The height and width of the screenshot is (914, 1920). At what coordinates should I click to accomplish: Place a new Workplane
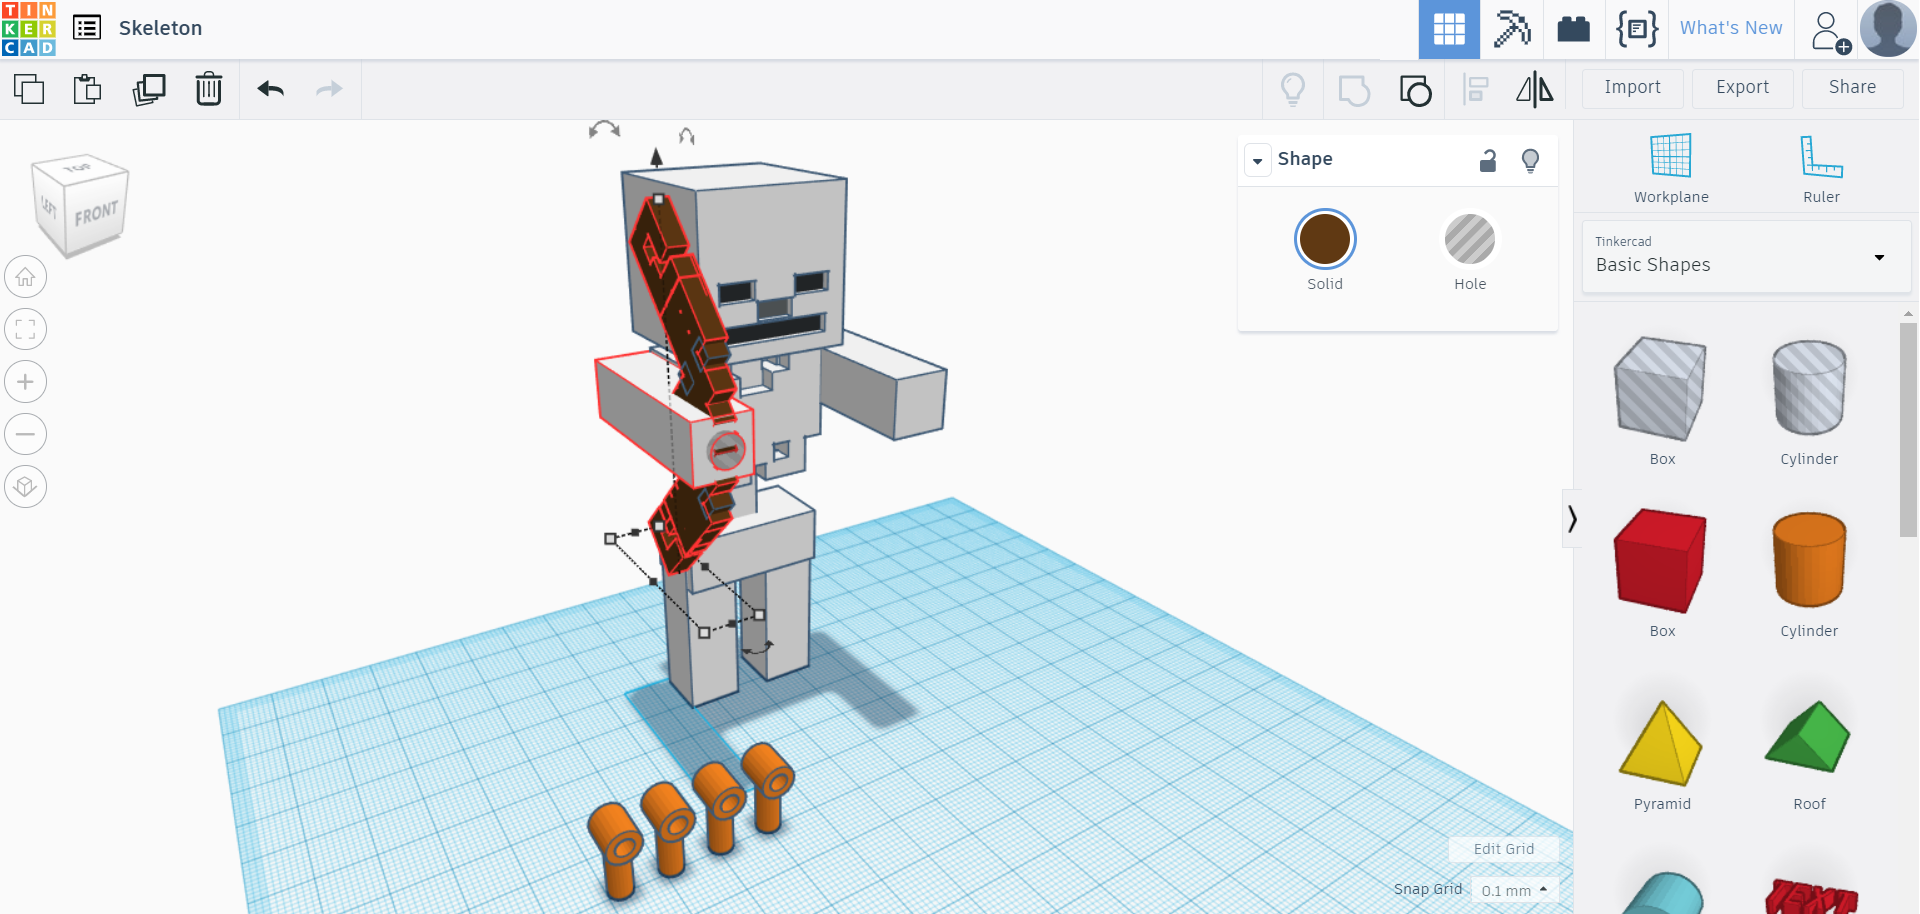pos(1670,165)
